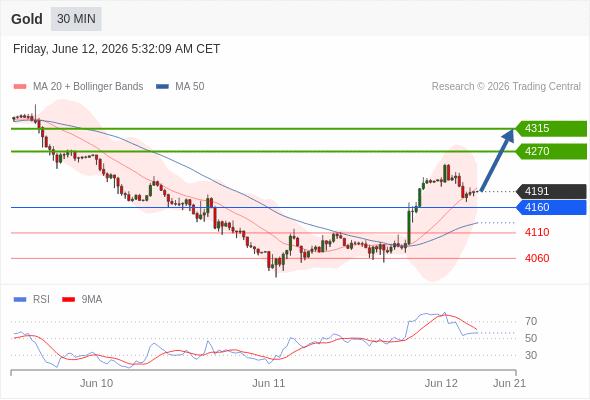Click the Jun 10 date axis label
Screen dimensions: 590x400
click(96, 383)
